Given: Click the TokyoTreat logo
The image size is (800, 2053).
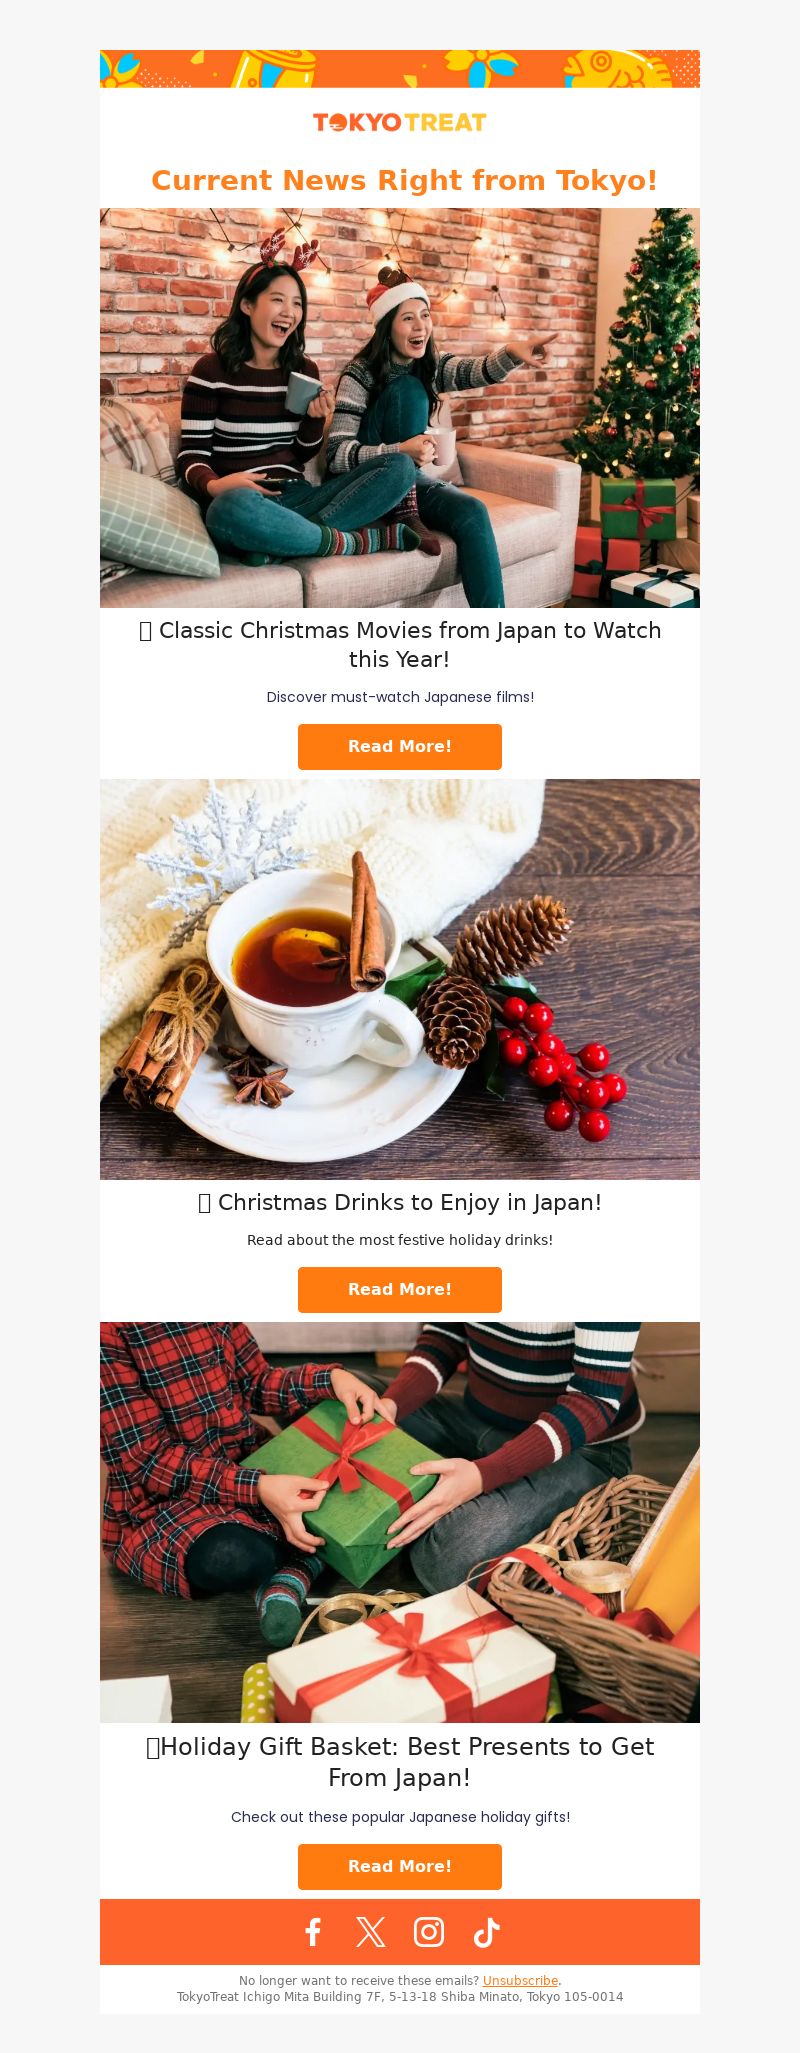Looking at the screenshot, I should (400, 122).
